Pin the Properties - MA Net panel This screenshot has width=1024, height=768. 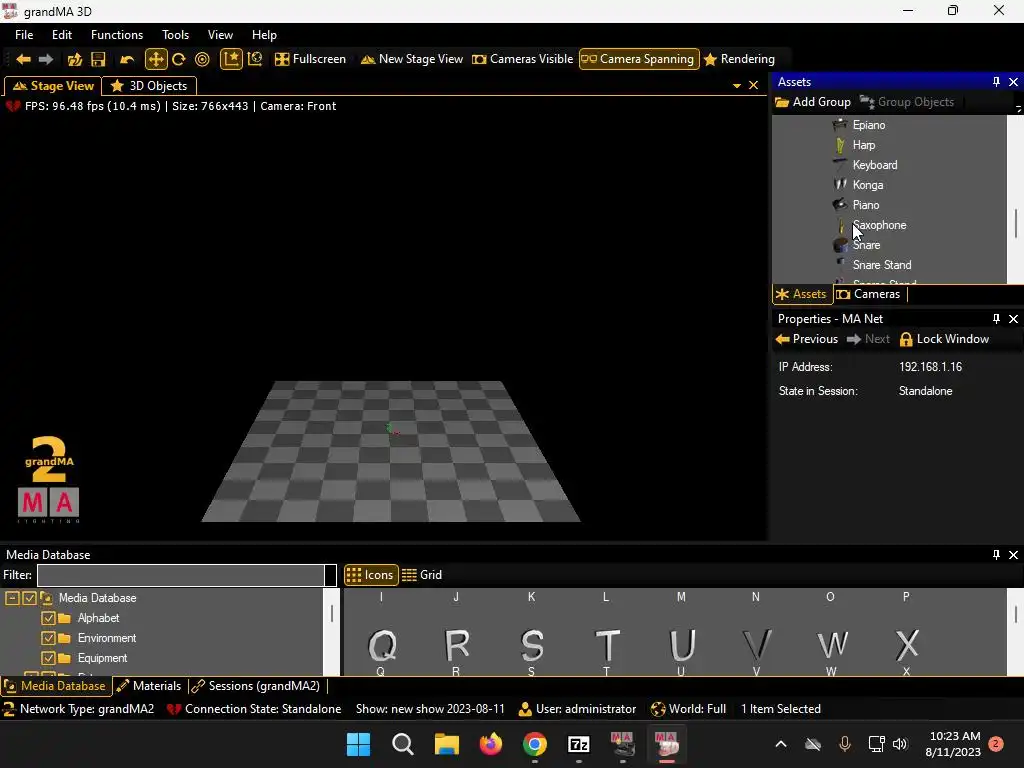(996, 319)
